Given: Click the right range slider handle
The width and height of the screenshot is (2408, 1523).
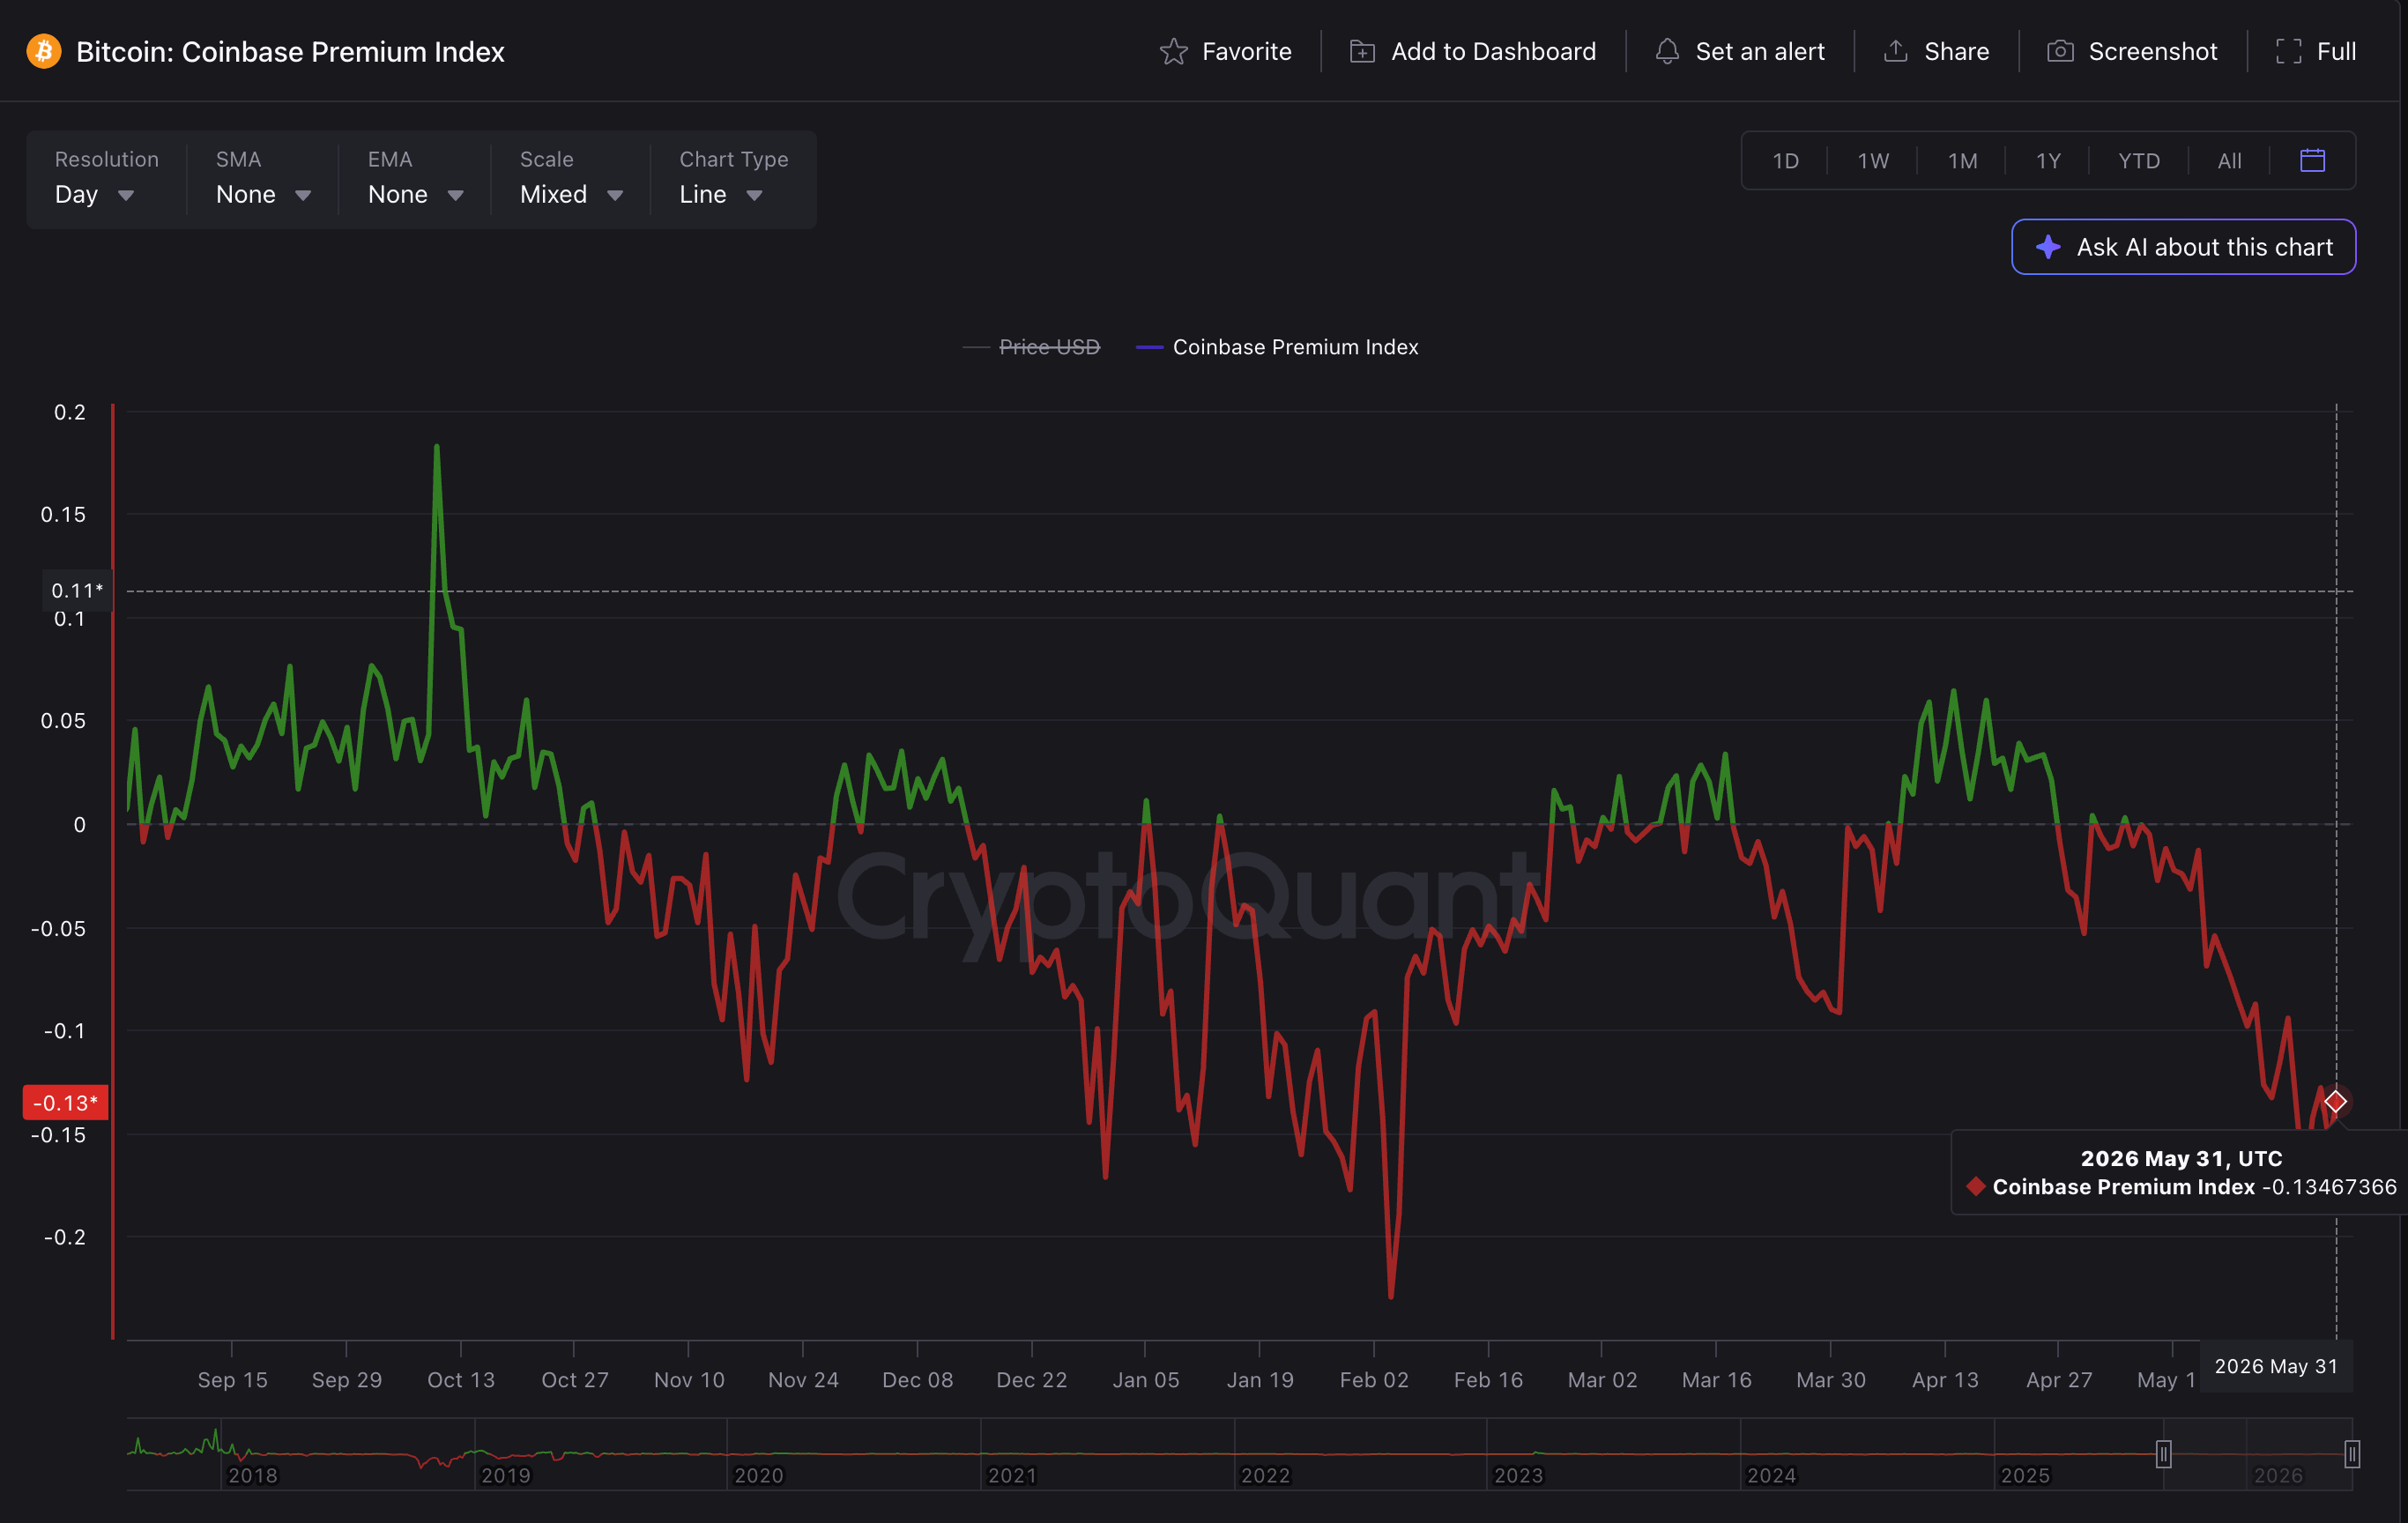Looking at the screenshot, I should point(2352,1454).
